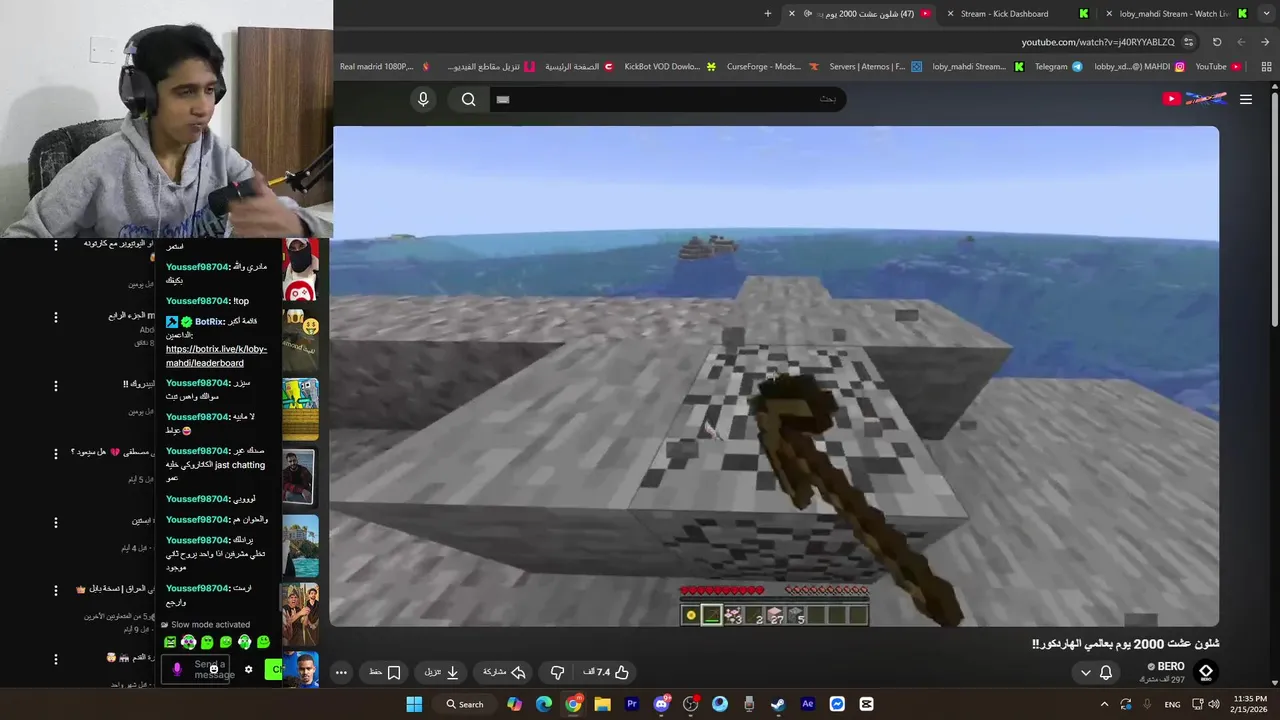Click the purple microphone icon in chat
This screenshot has height=720, width=1280.
pyautogui.click(x=178, y=669)
